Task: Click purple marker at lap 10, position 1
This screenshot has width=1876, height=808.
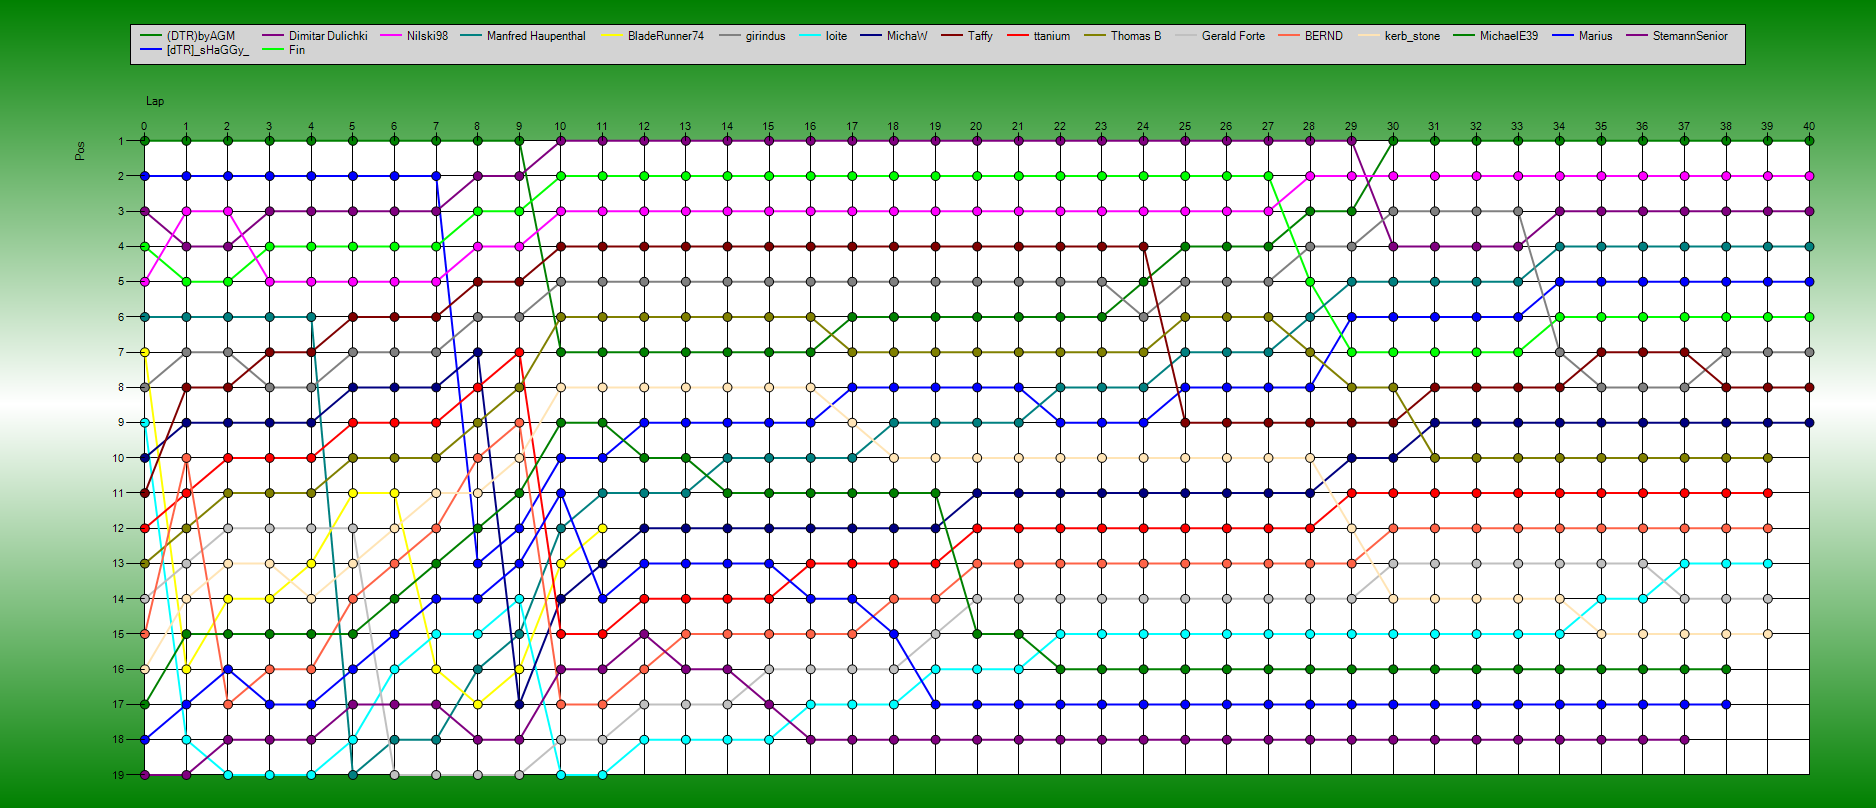Action: point(560,141)
